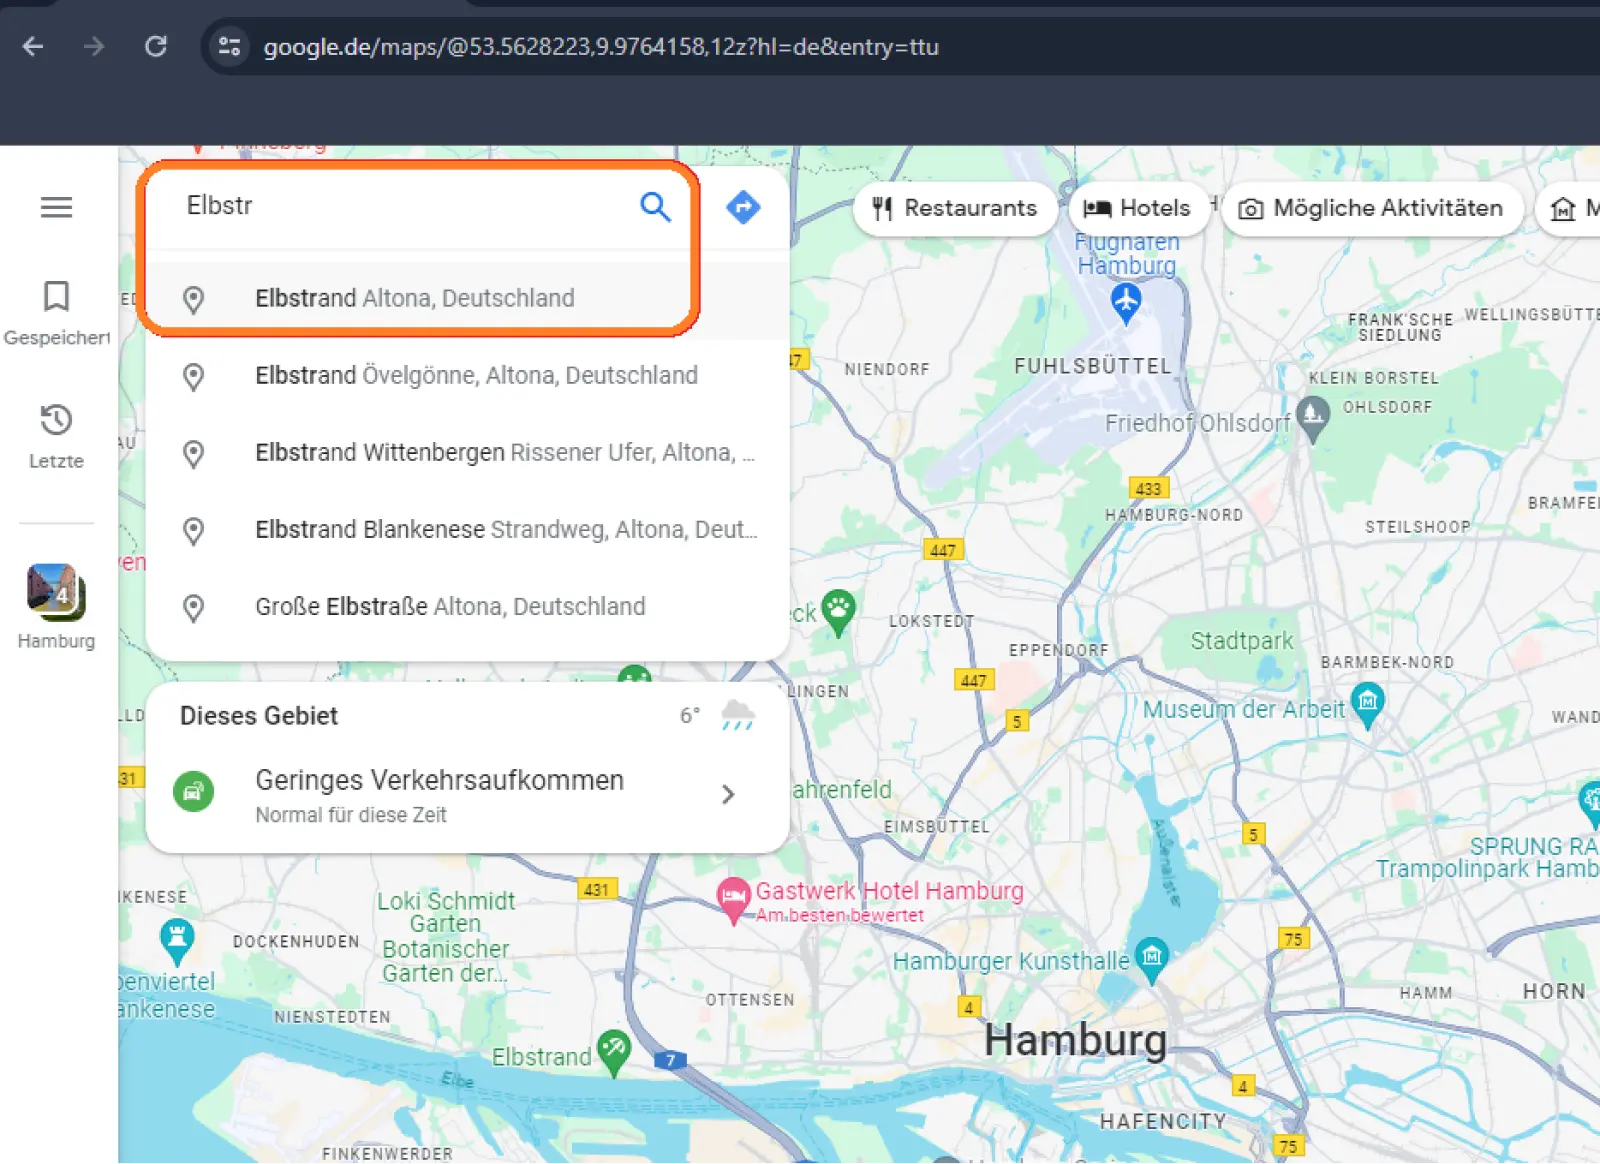The image size is (1600, 1164).
Task: Click the 433 road shield
Action: [1148, 488]
